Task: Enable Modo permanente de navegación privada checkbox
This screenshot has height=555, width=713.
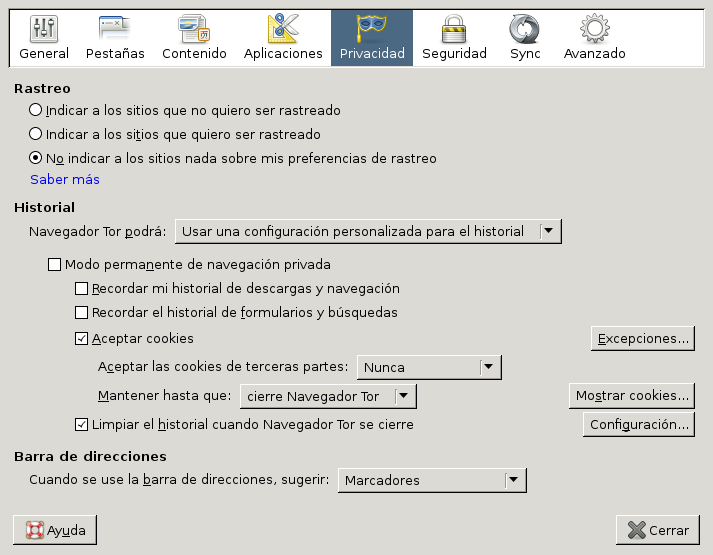Action: pos(55,265)
